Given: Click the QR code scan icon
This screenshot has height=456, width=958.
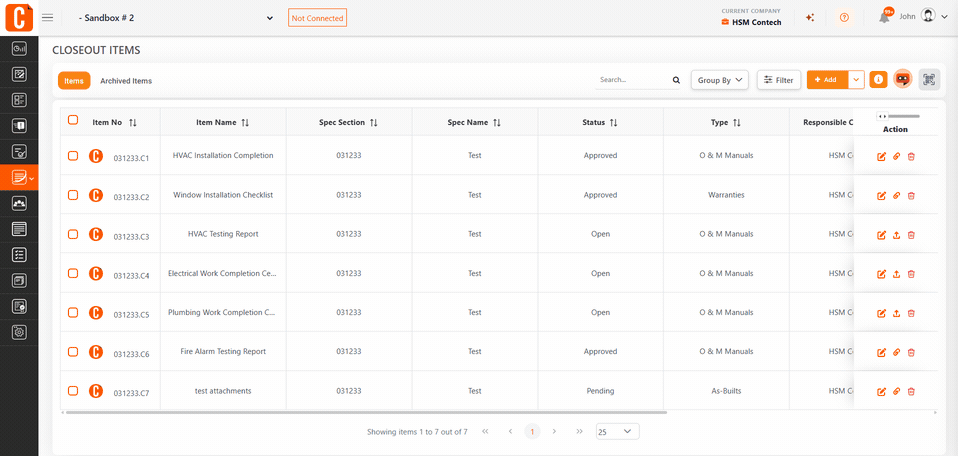Looking at the screenshot, I should click(x=929, y=79).
